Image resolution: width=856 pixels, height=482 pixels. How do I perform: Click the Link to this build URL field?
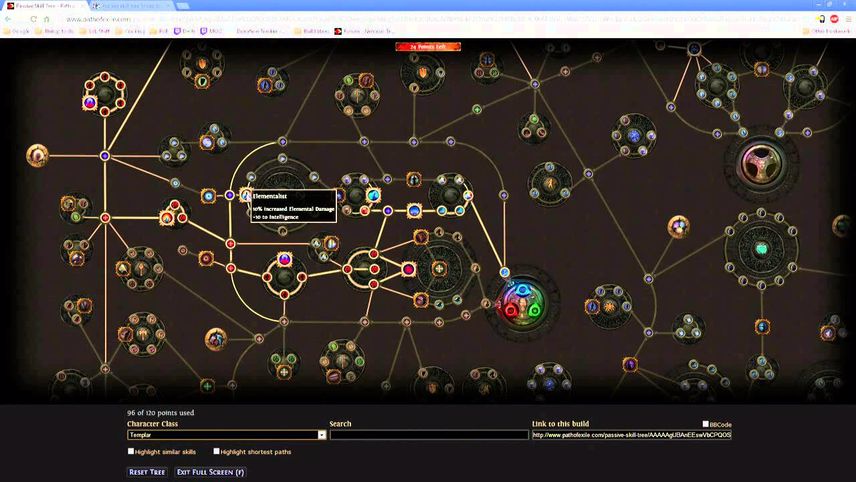coord(632,435)
